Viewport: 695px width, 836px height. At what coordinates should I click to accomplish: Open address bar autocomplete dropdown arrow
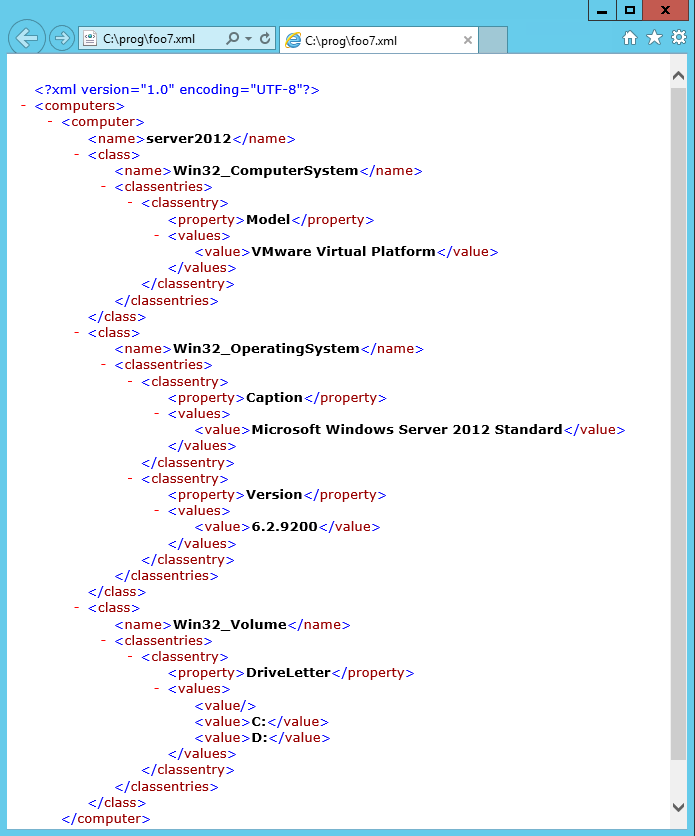pos(248,39)
